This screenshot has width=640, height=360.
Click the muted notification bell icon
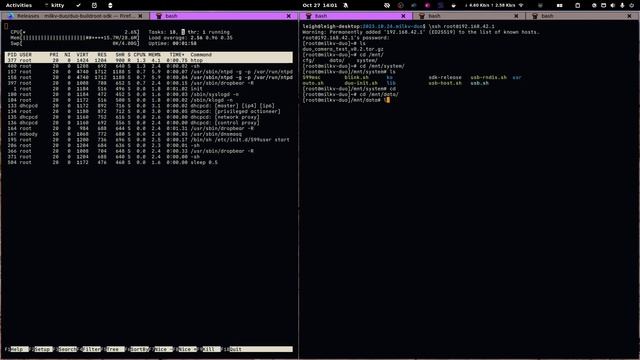coord(346,5)
